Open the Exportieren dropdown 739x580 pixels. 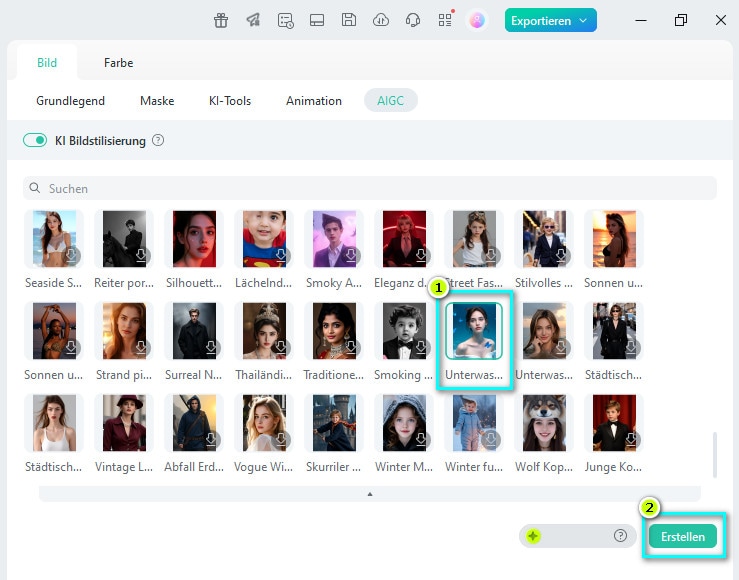[x=550, y=21]
